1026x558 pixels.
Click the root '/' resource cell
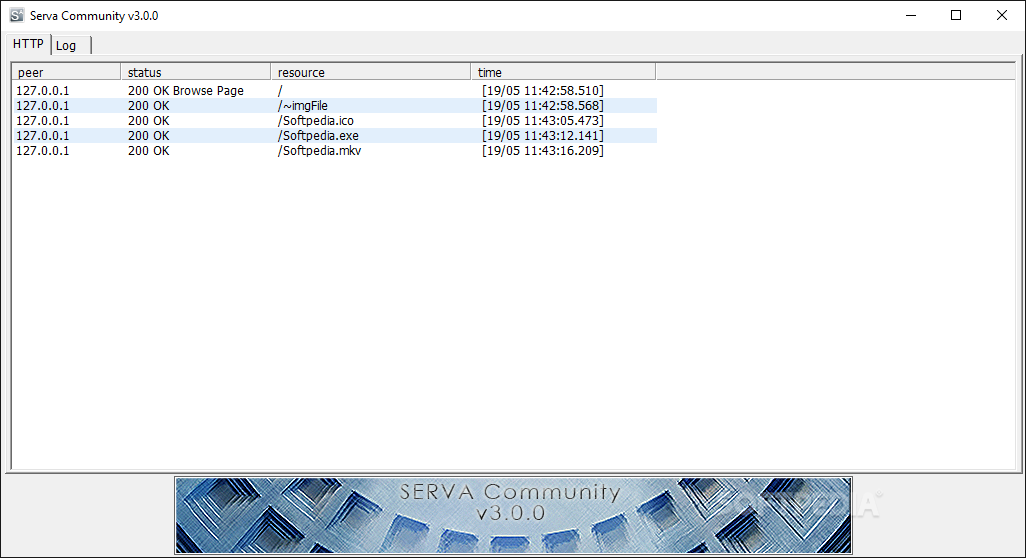point(280,90)
